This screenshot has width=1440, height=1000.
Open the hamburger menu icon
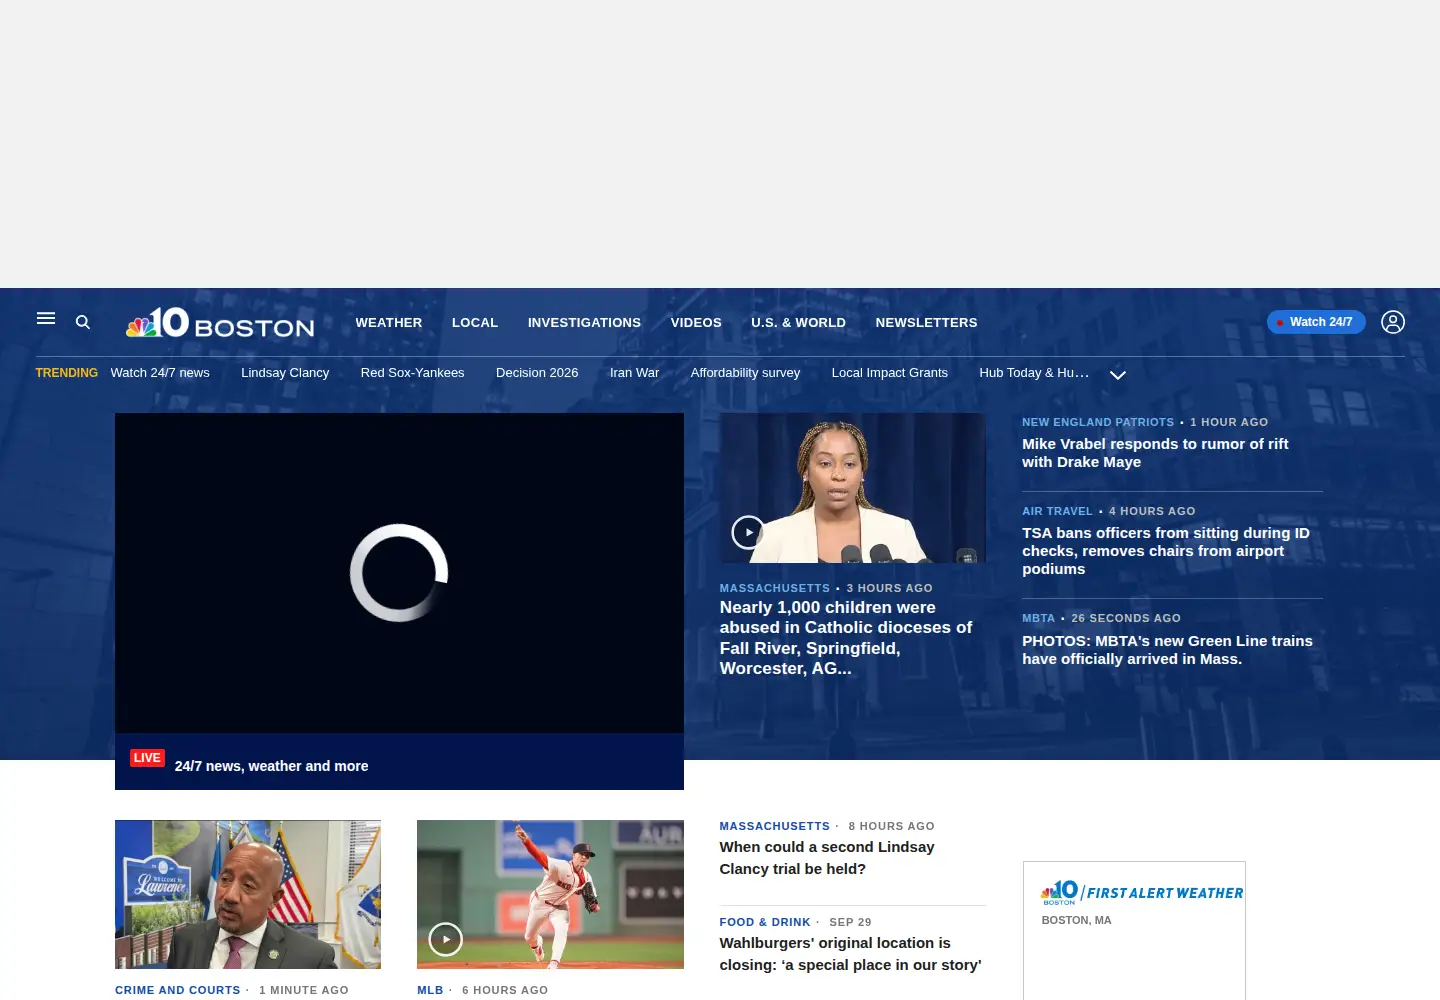(x=46, y=319)
